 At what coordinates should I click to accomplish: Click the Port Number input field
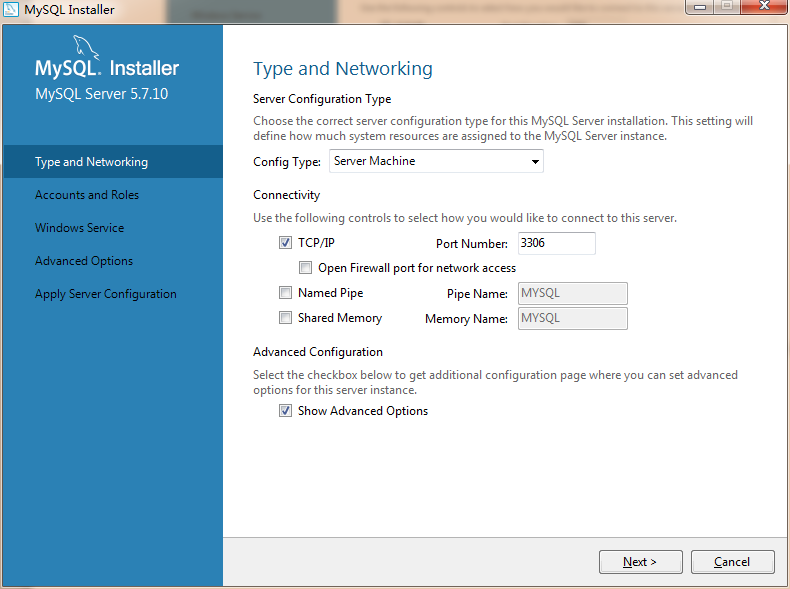pos(555,243)
